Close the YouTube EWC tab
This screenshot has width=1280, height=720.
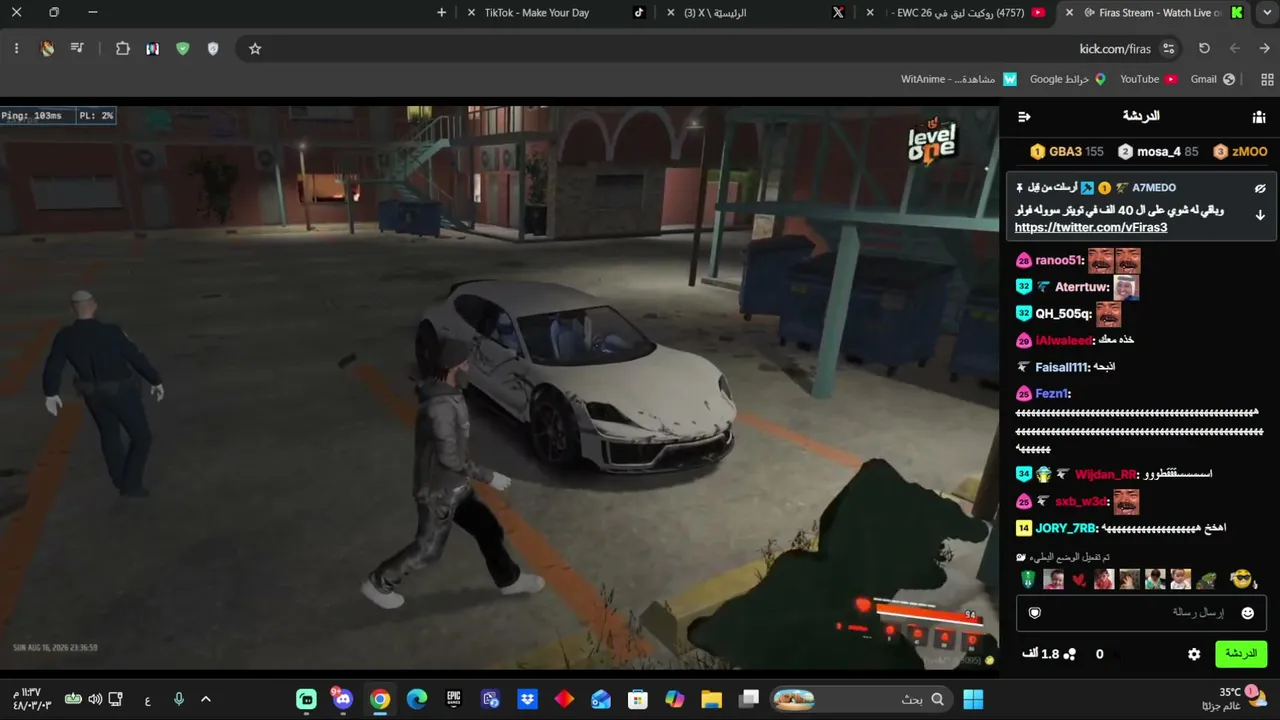click(x=870, y=13)
